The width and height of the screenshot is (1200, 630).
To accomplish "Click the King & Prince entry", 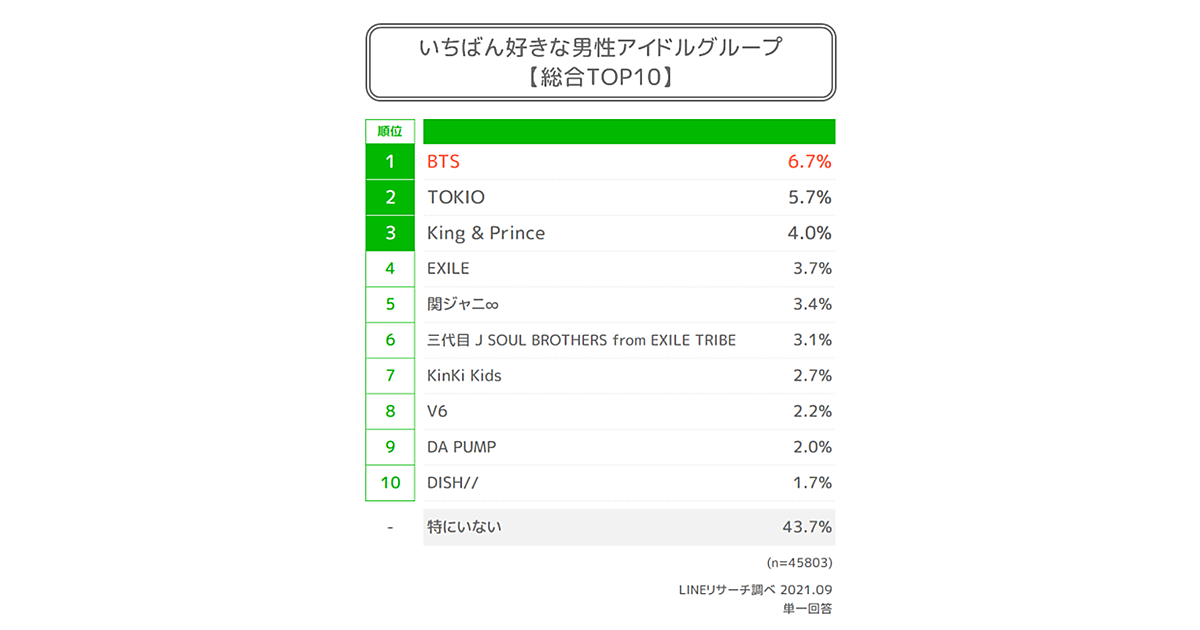I will click(486, 233).
